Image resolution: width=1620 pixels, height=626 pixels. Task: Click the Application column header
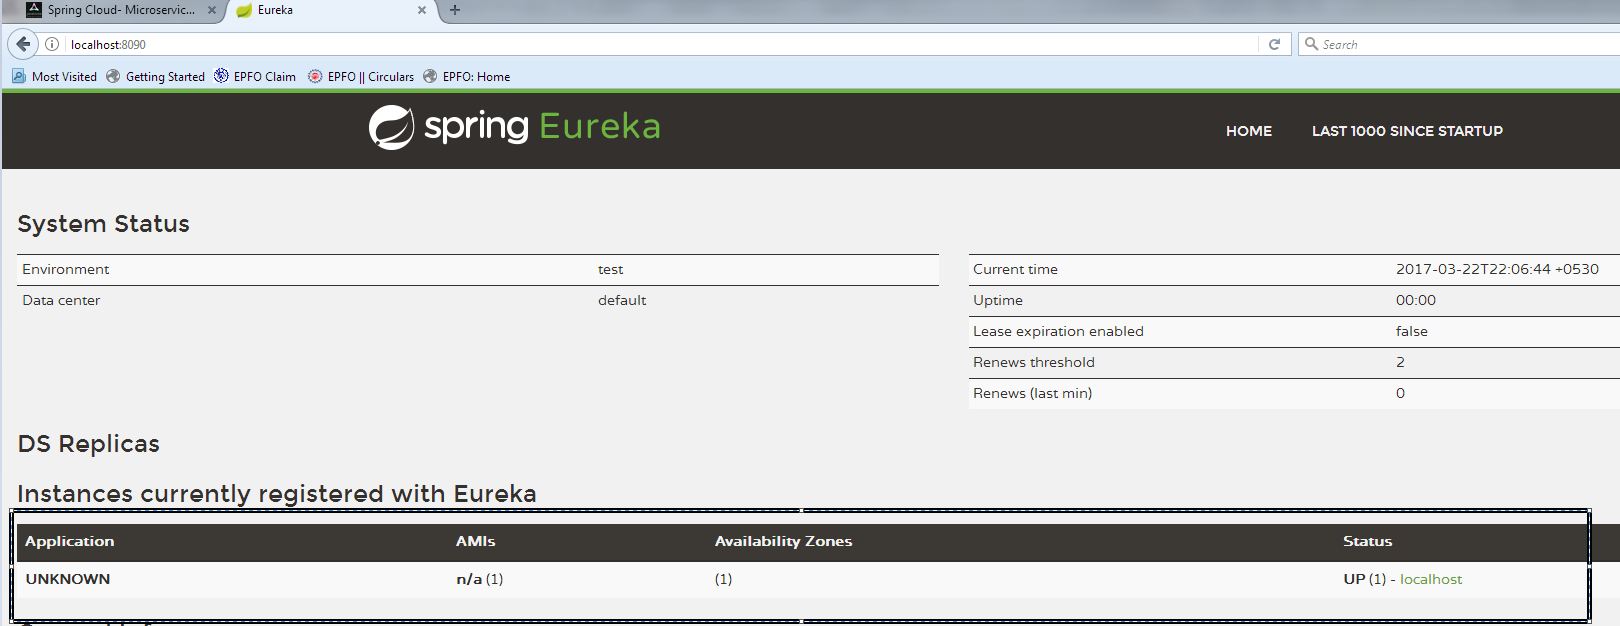(70, 541)
